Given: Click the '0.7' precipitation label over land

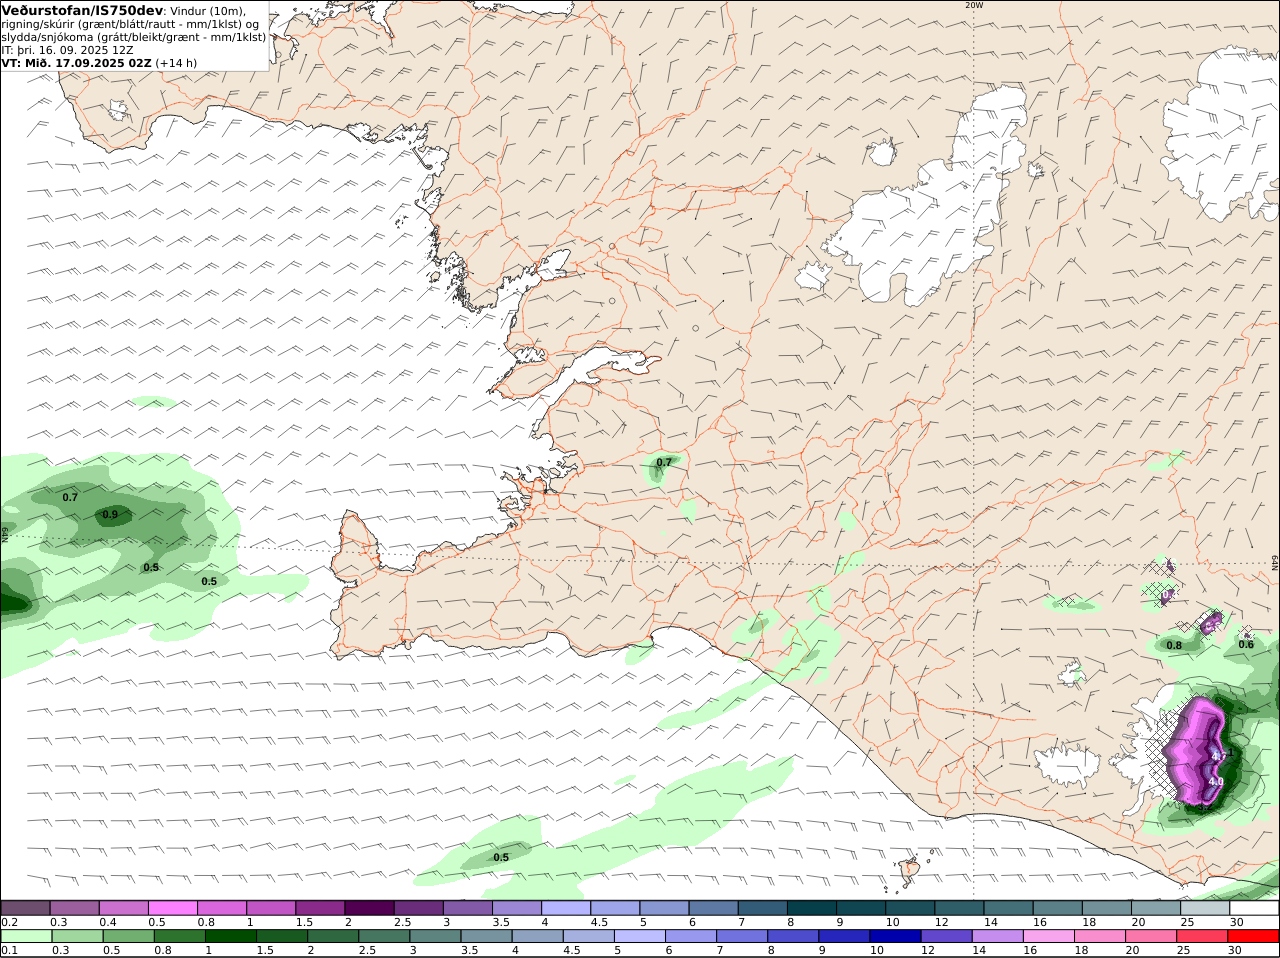Looking at the screenshot, I should pyautogui.click(x=663, y=462).
